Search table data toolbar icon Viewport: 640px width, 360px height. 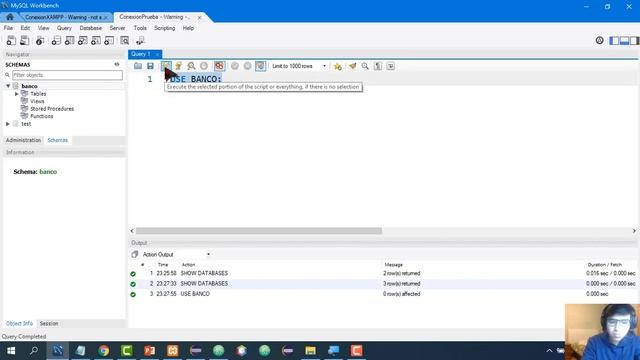coord(124,40)
